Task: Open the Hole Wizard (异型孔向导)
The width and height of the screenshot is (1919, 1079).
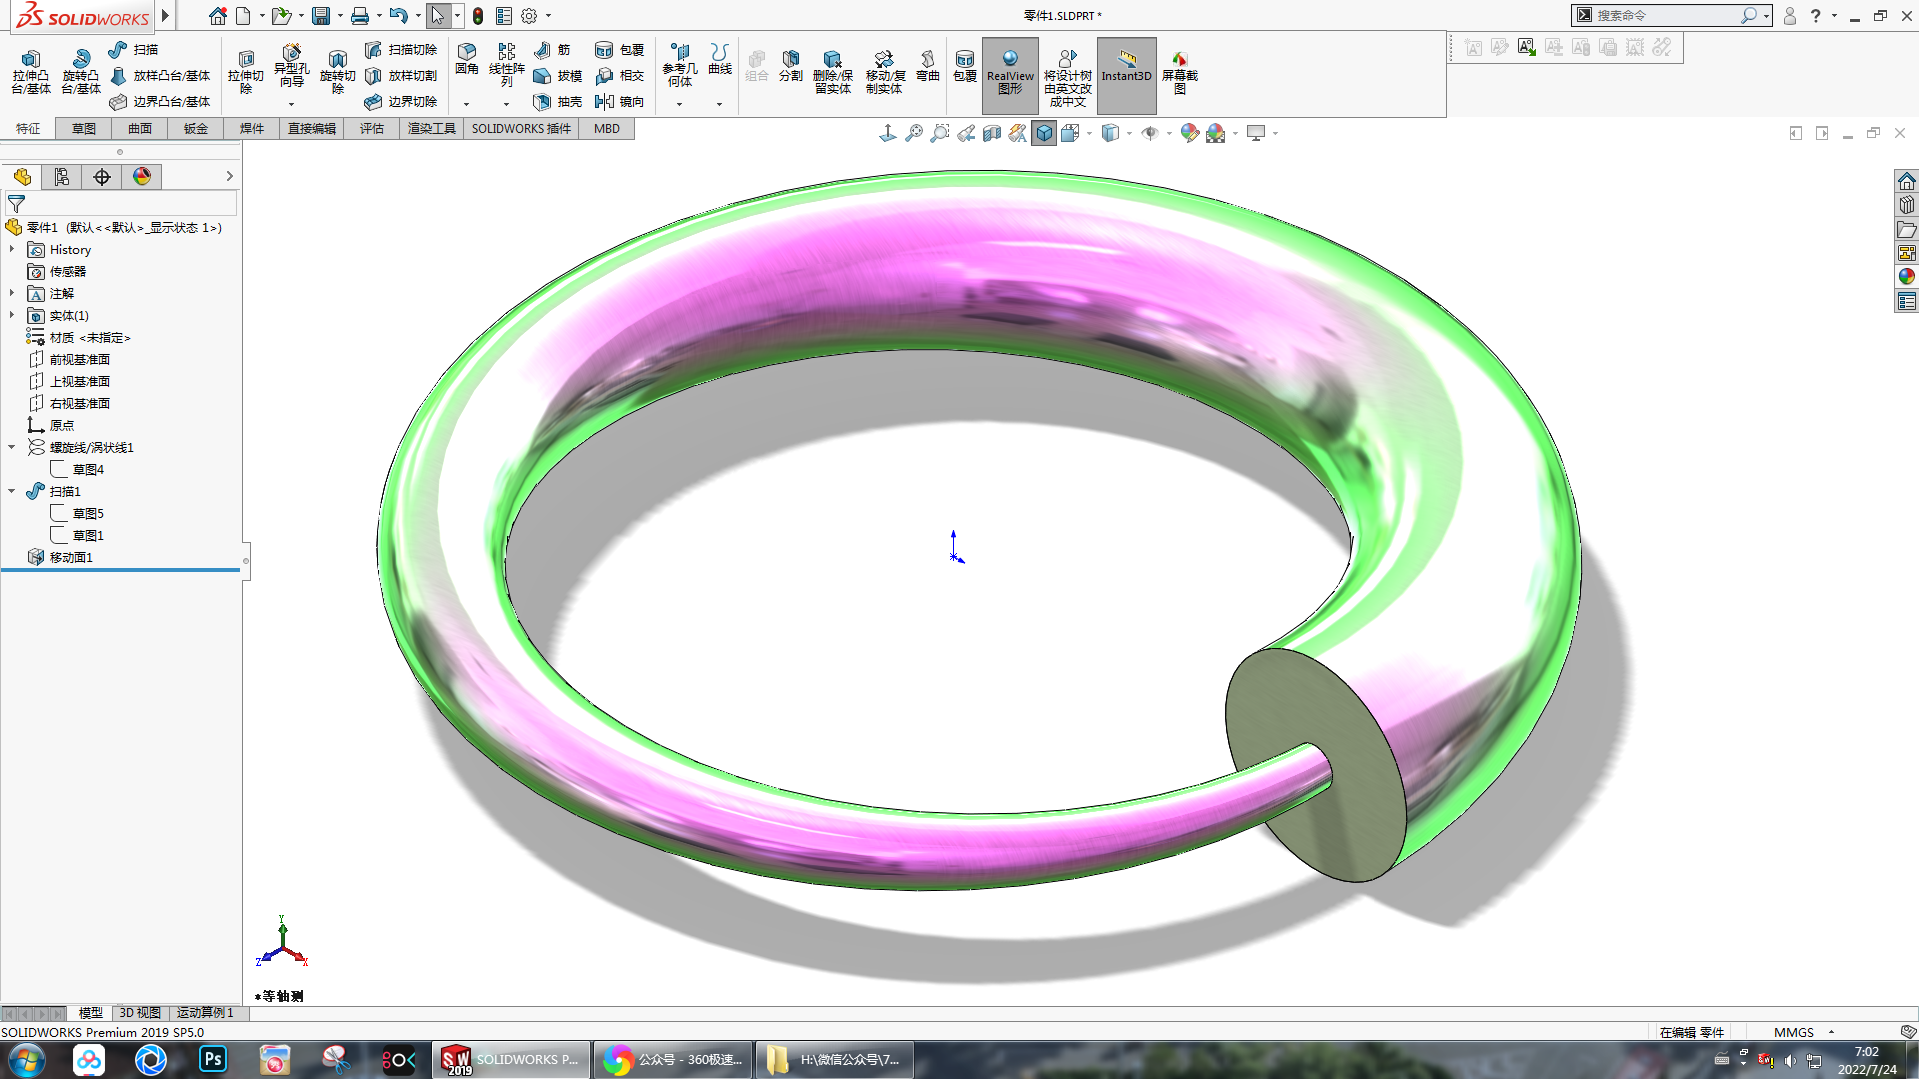Action: click(291, 66)
